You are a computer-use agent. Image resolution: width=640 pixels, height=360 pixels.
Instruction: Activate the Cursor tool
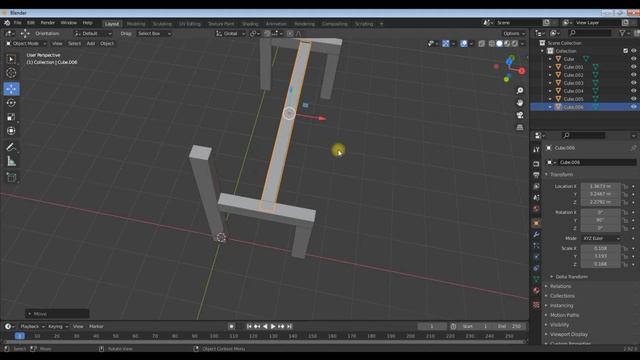click(11, 73)
